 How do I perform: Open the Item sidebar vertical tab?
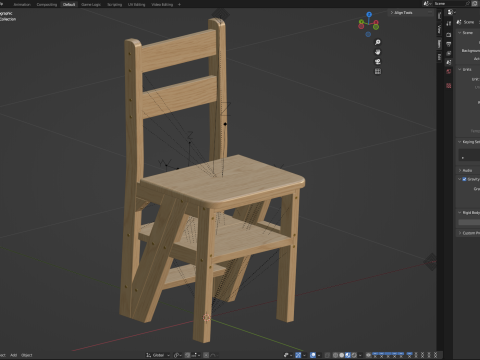point(439,43)
